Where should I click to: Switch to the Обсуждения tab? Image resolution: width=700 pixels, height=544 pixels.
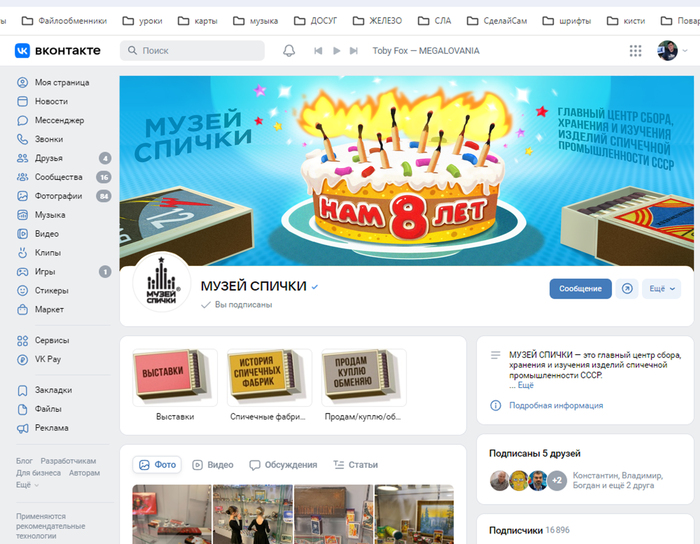coord(283,465)
